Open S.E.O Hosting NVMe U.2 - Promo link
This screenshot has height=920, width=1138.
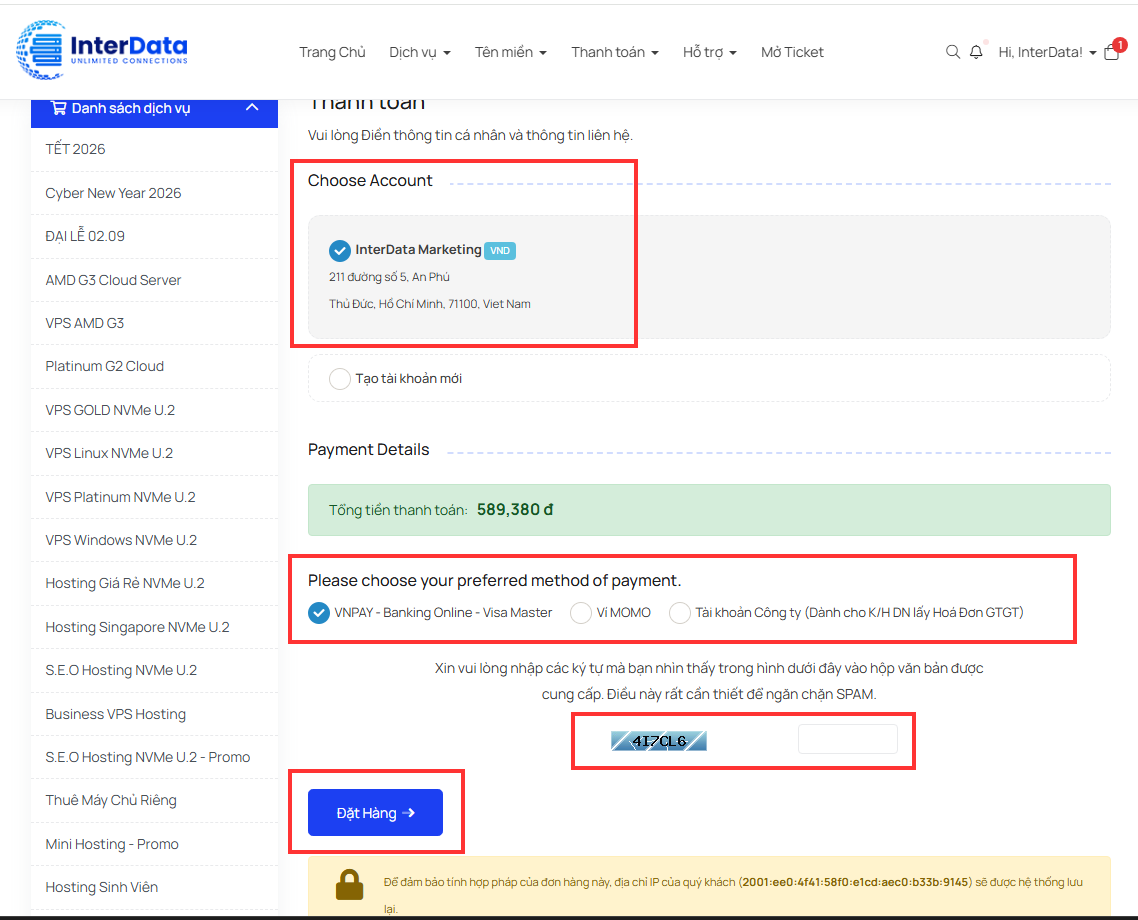click(x=147, y=757)
